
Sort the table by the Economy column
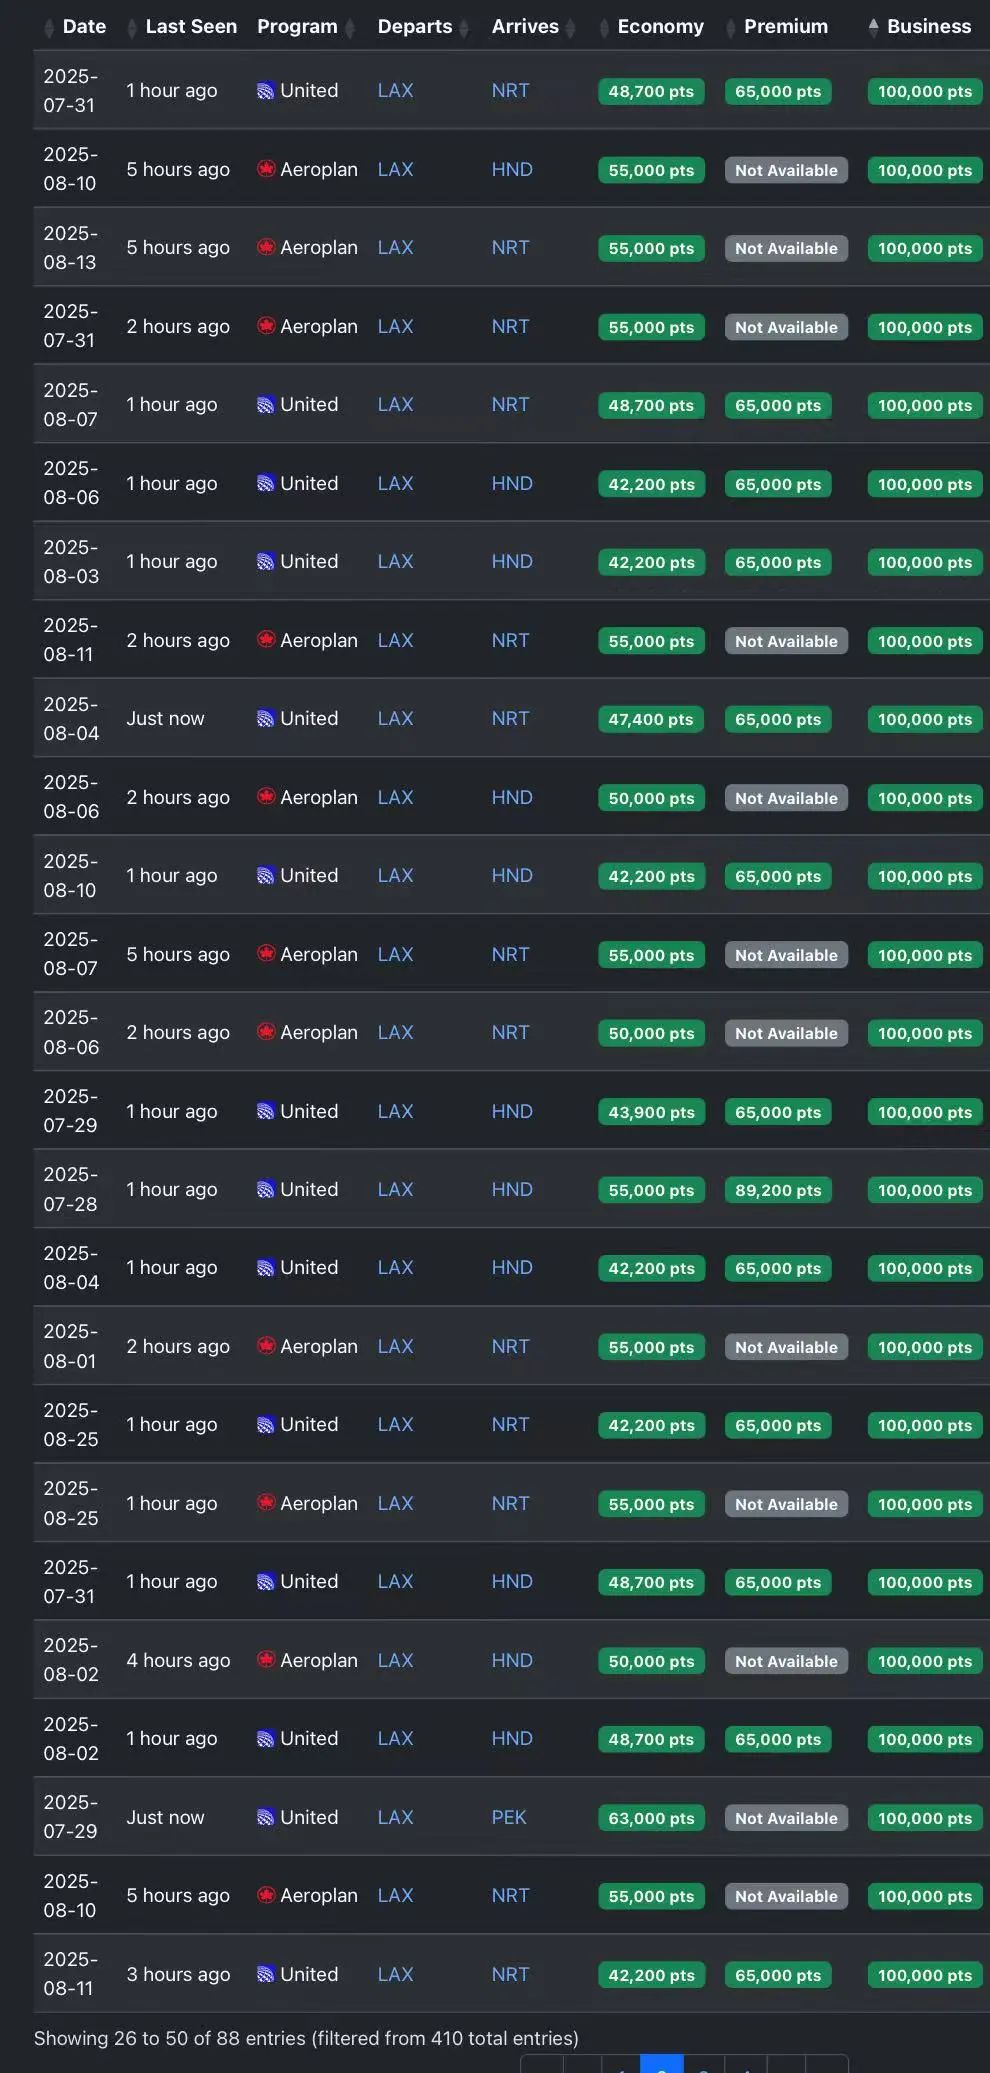(x=660, y=27)
